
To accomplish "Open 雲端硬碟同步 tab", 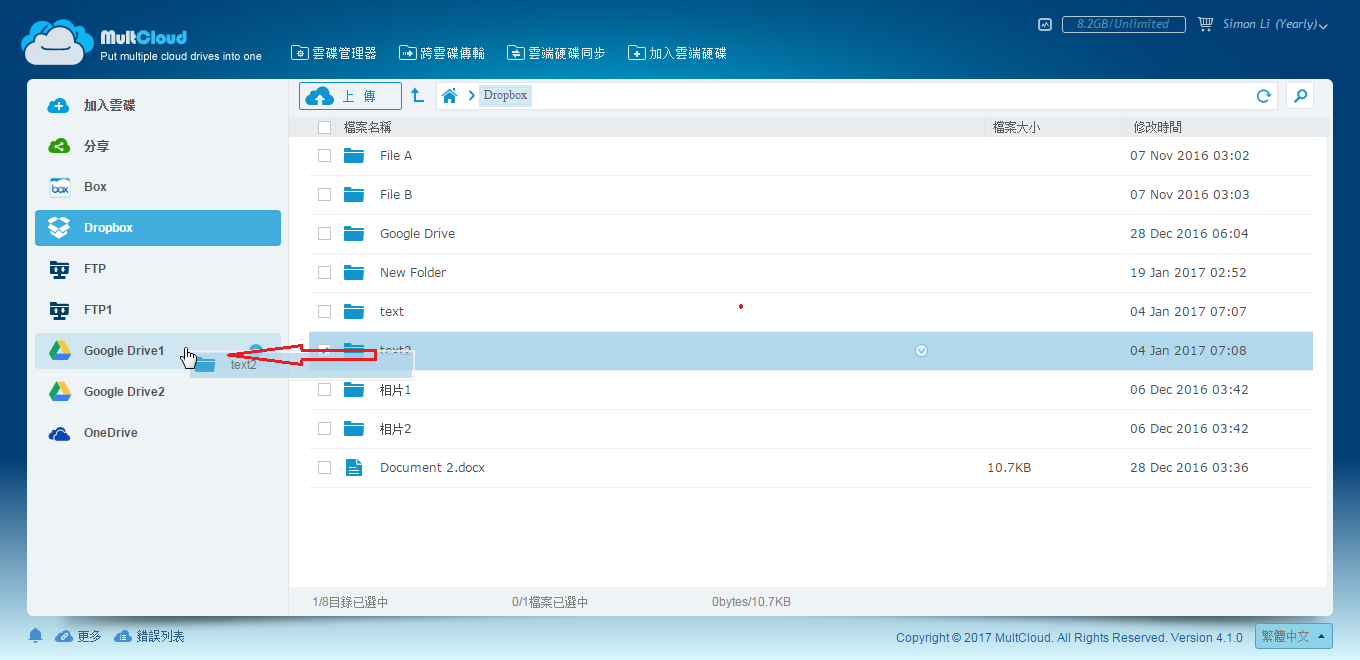I will [x=556, y=53].
